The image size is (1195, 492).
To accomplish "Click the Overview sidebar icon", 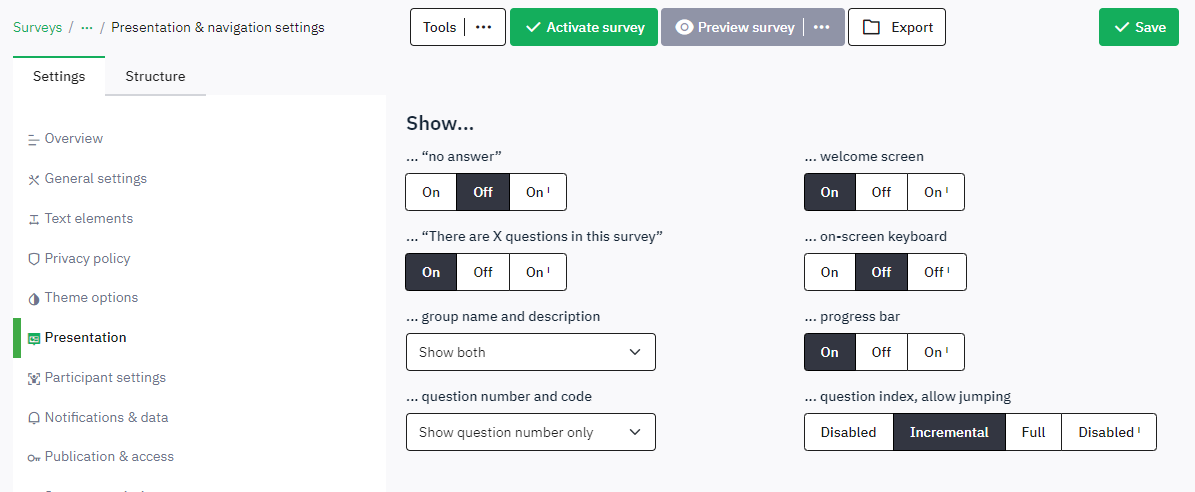I will click(x=34, y=139).
